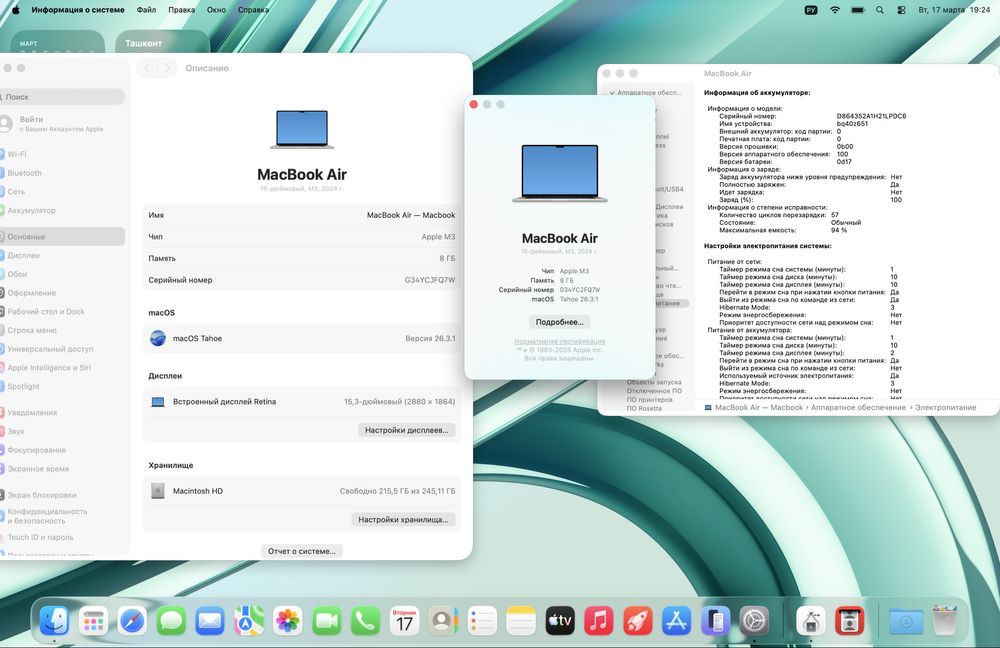Open Reminders from the Dock
Screen dimensions: 1000x648
tap(482, 621)
